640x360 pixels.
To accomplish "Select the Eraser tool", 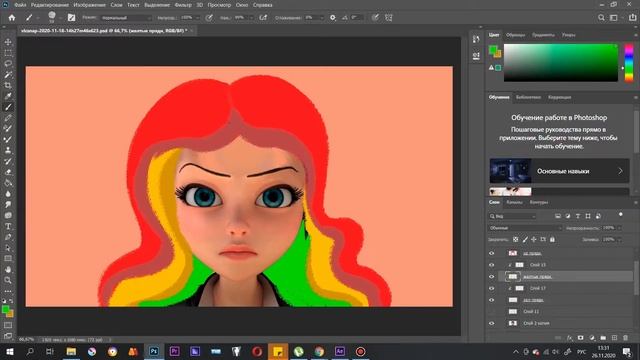I will point(8,172).
